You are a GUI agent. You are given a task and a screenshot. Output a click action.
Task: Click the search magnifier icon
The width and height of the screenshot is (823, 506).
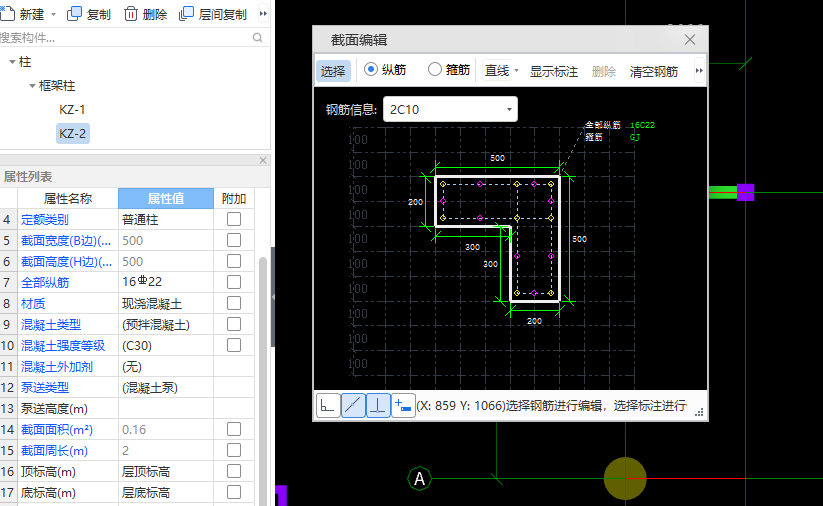coord(257,37)
